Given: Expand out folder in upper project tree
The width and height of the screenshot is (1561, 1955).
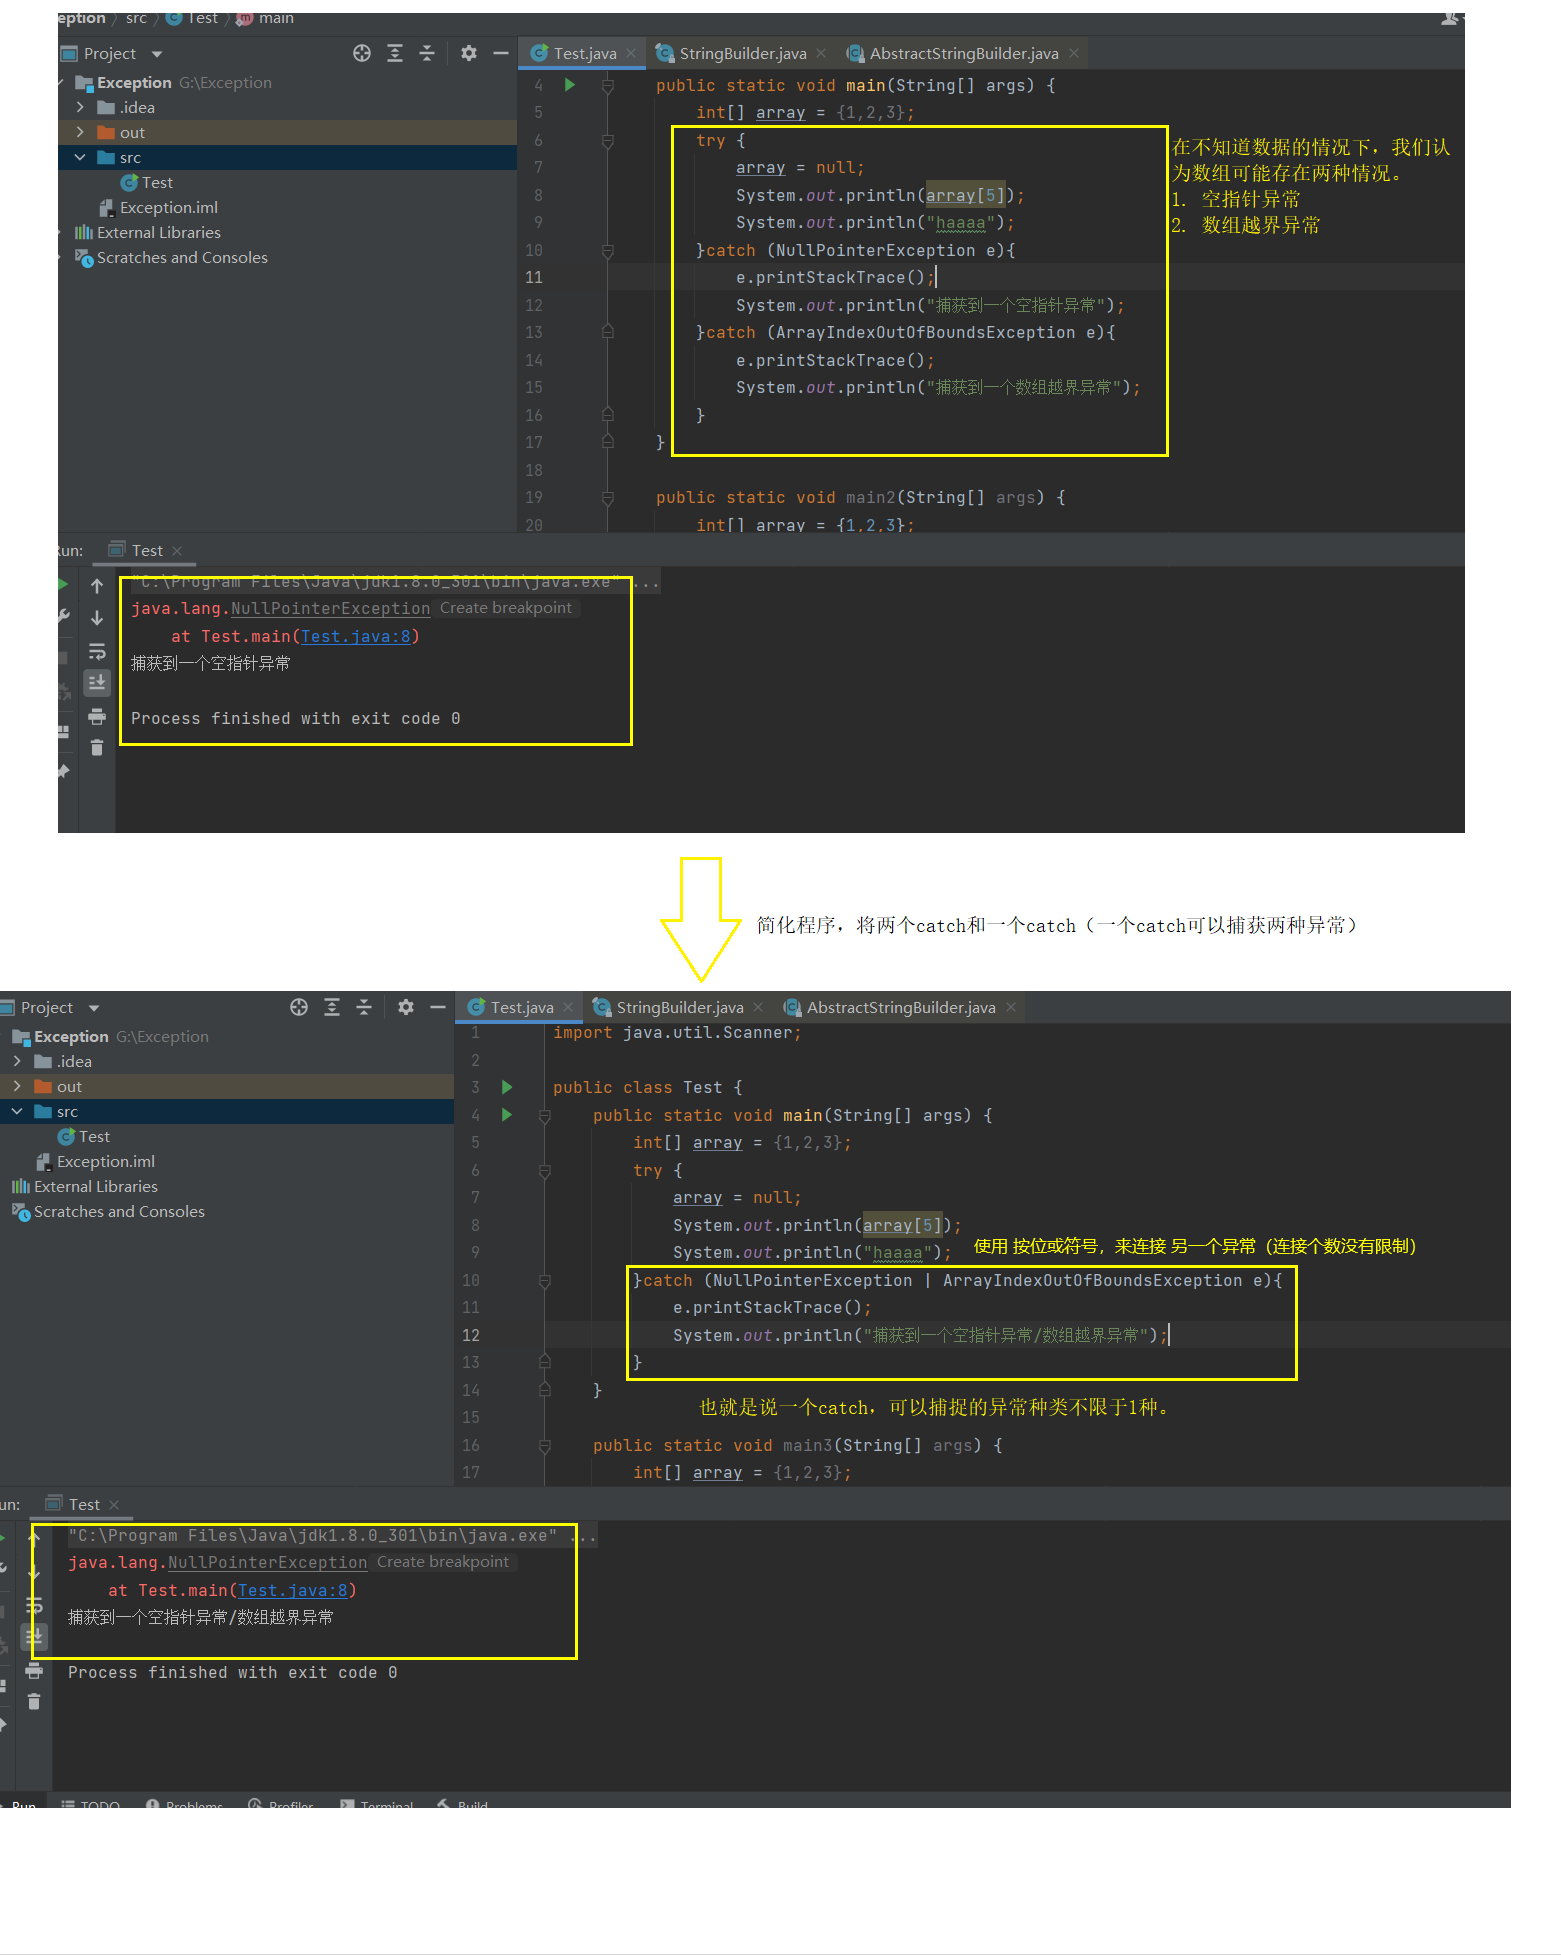Looking at the screenshot, I should 80,132.
